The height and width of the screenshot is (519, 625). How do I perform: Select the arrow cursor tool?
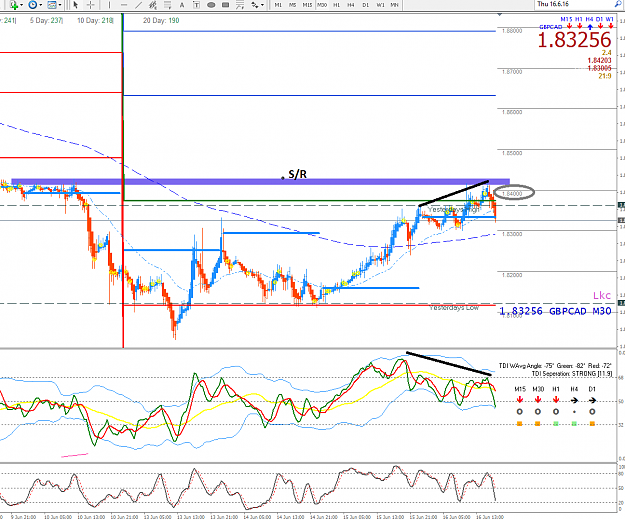pos(76,5)
